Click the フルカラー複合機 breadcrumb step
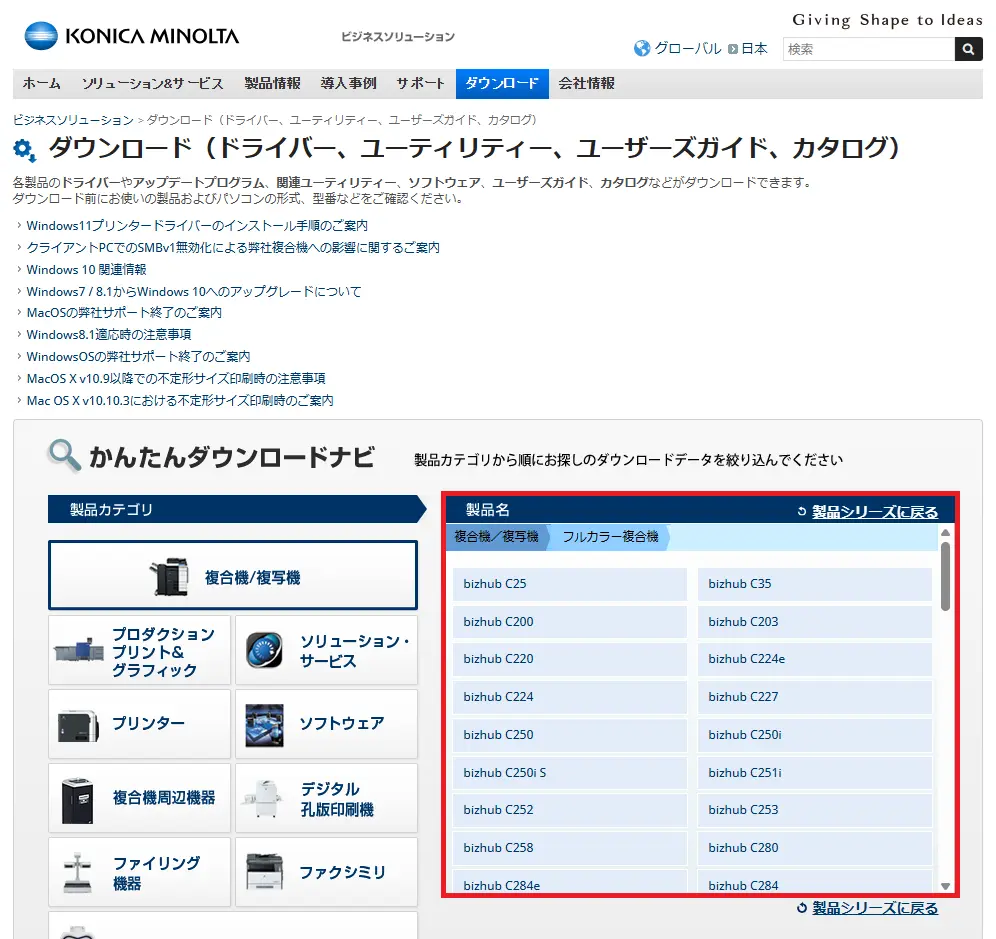The height and width of the screenshot is (939, 996). 610,537
